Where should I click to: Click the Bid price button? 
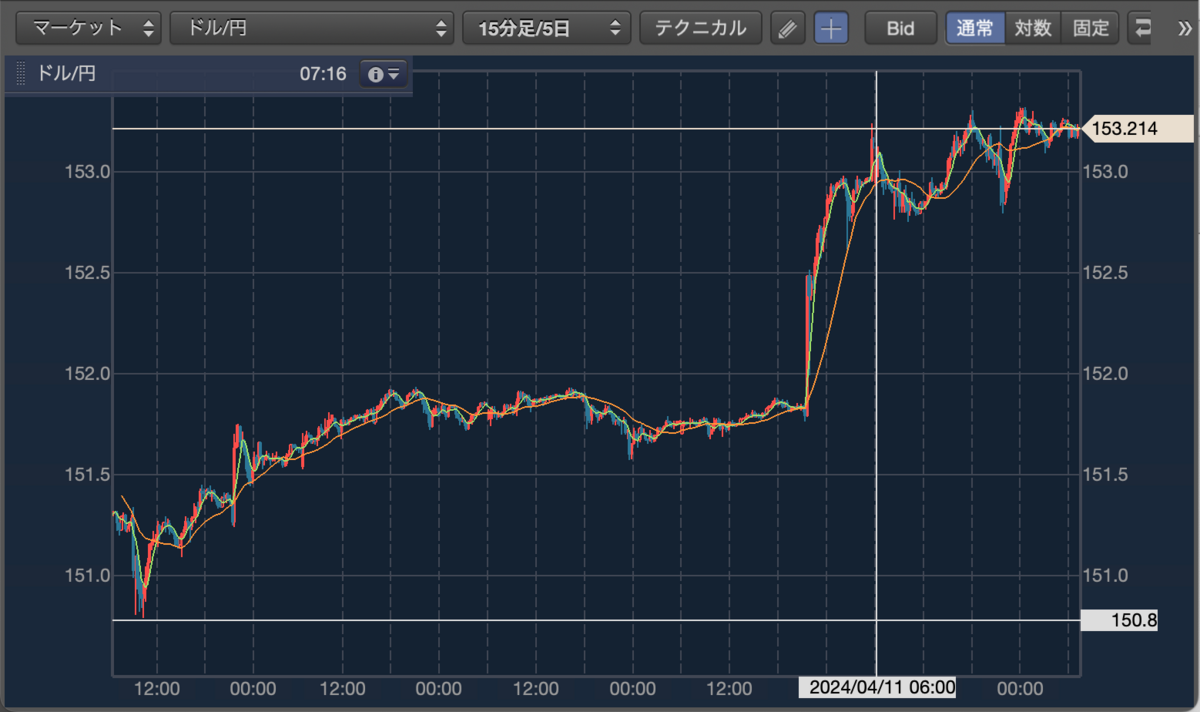coord(901,28)
